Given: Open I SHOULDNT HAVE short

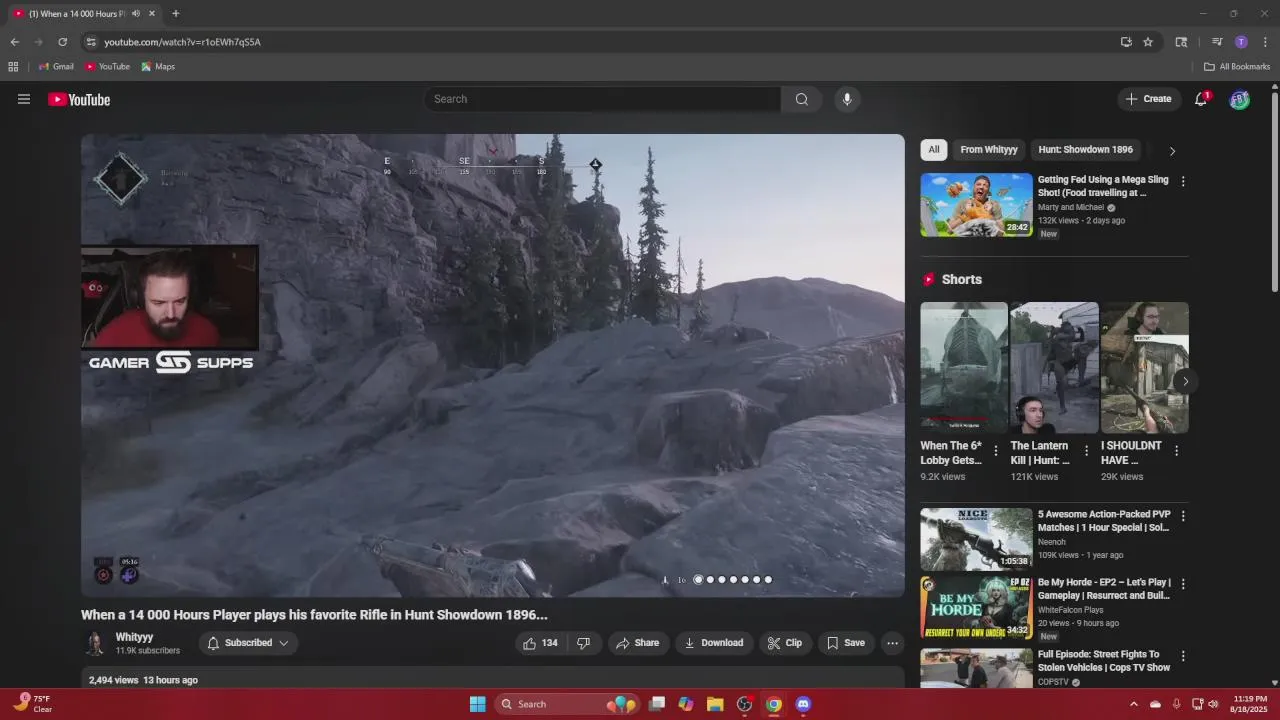Looking at the screenshot, I should tap(1145, 367).
